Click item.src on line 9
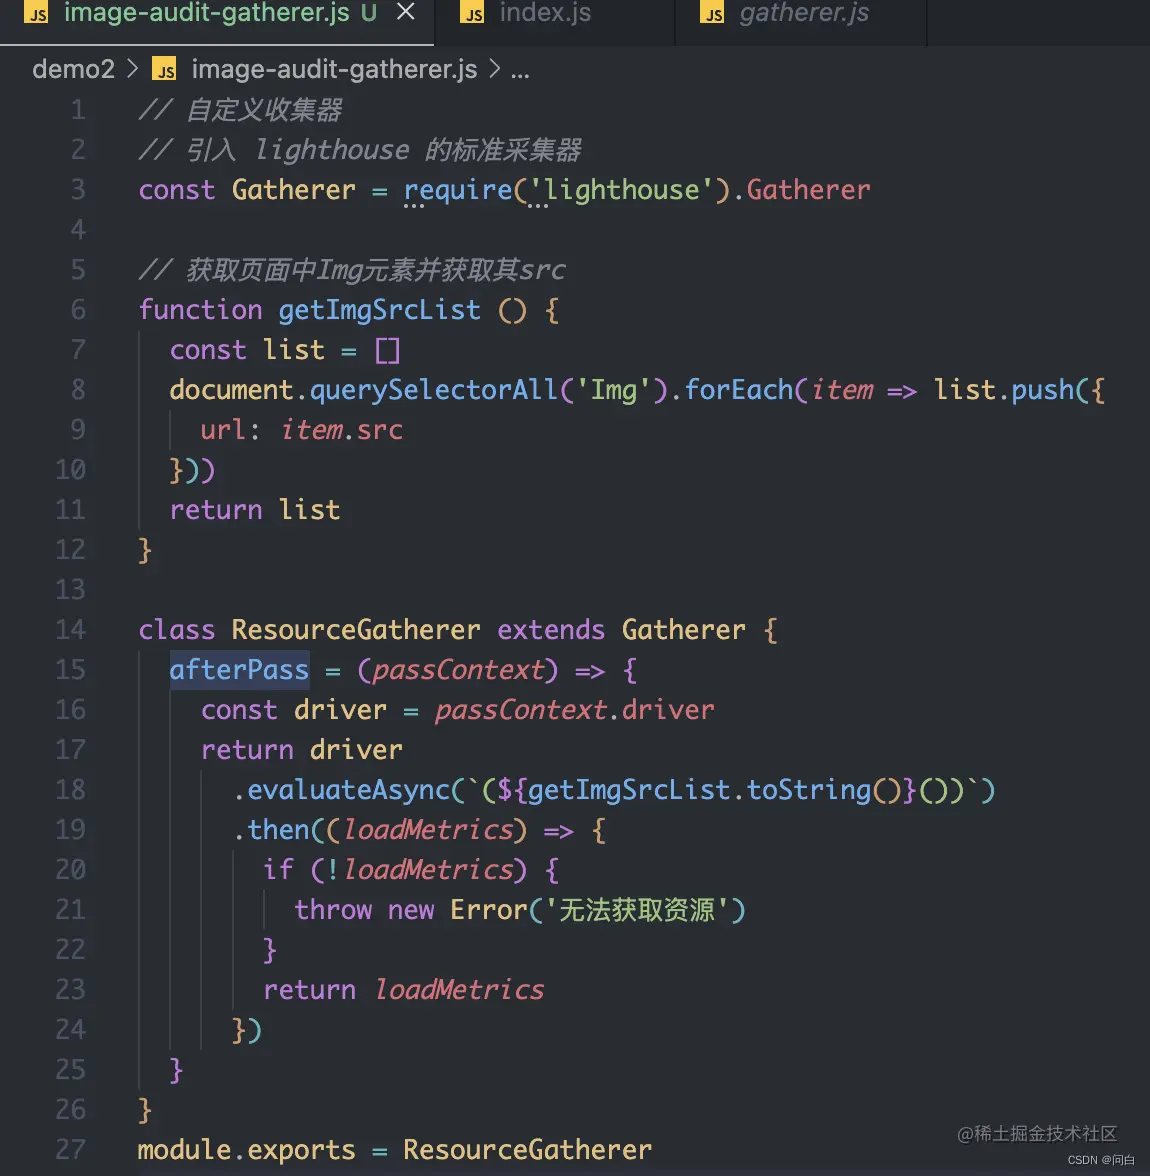This screenshot has height=1176, width=1150. click(x=342, y=430)
